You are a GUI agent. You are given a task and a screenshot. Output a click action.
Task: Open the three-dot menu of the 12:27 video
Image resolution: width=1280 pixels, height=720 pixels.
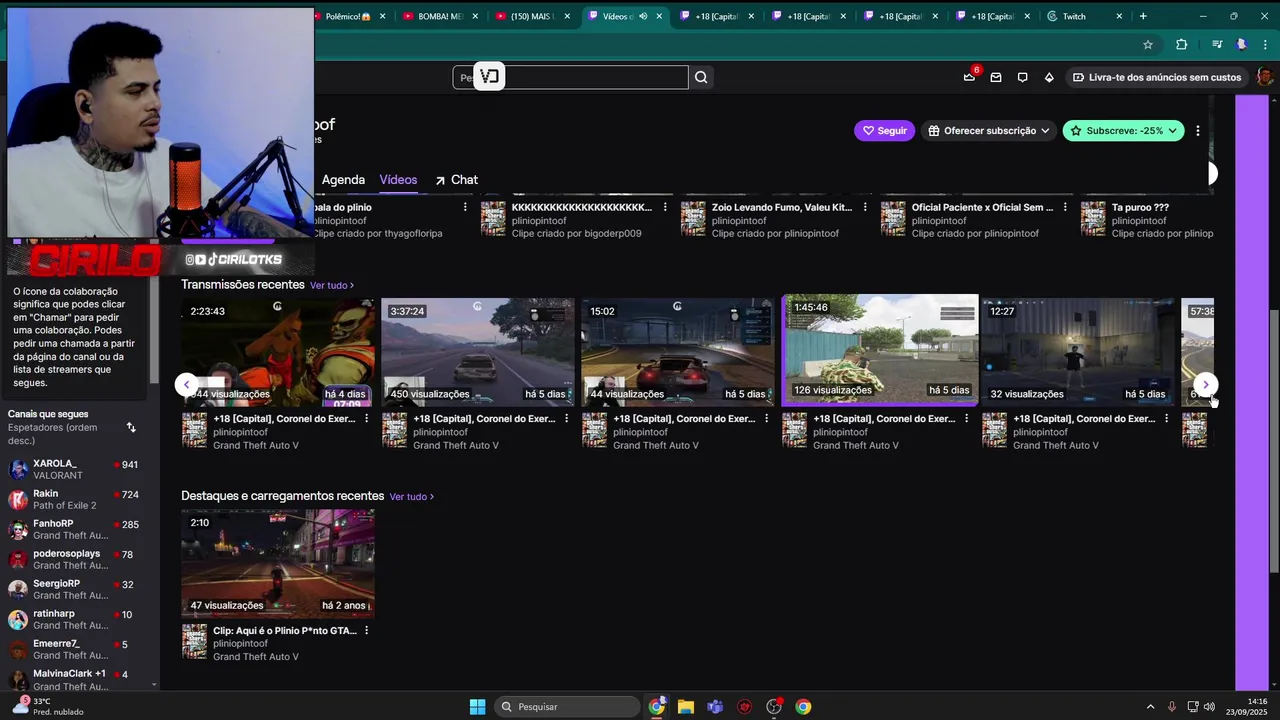(x=1166, y=419)
